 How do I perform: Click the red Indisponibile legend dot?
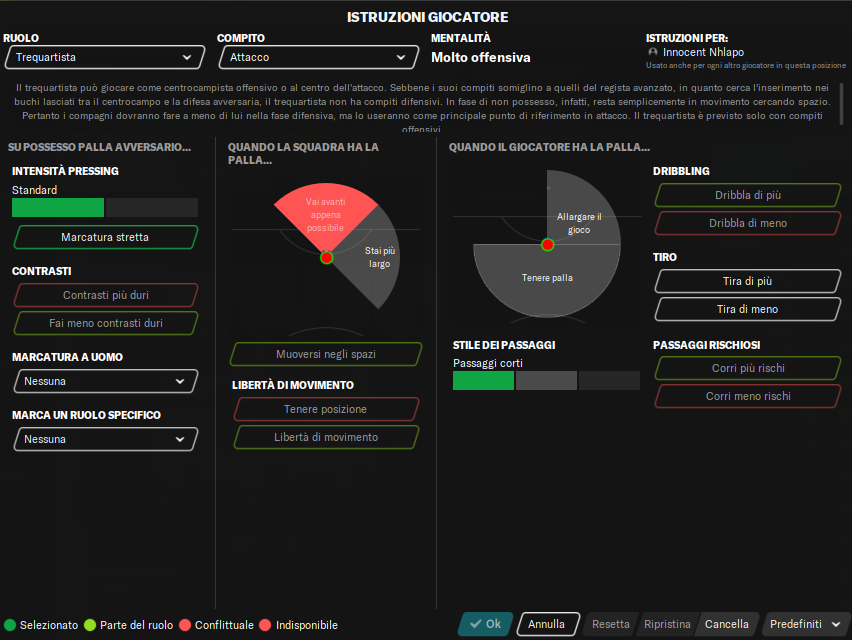[x=265, y=625]
